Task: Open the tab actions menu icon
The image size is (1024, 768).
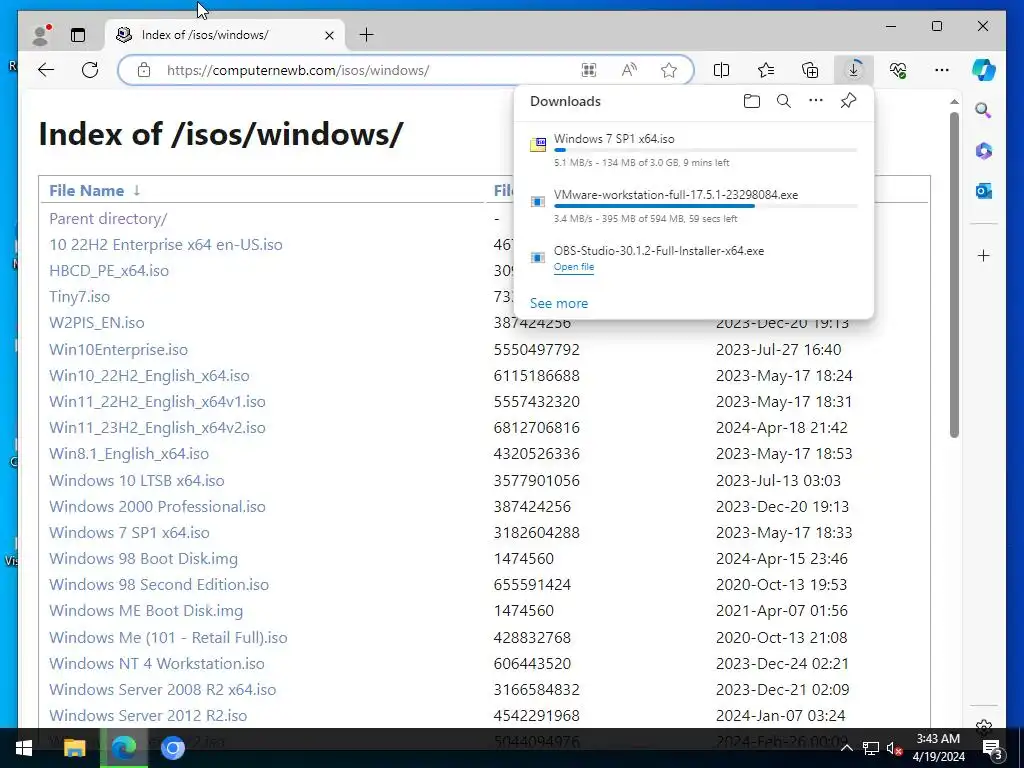Action: pos(78,35)
